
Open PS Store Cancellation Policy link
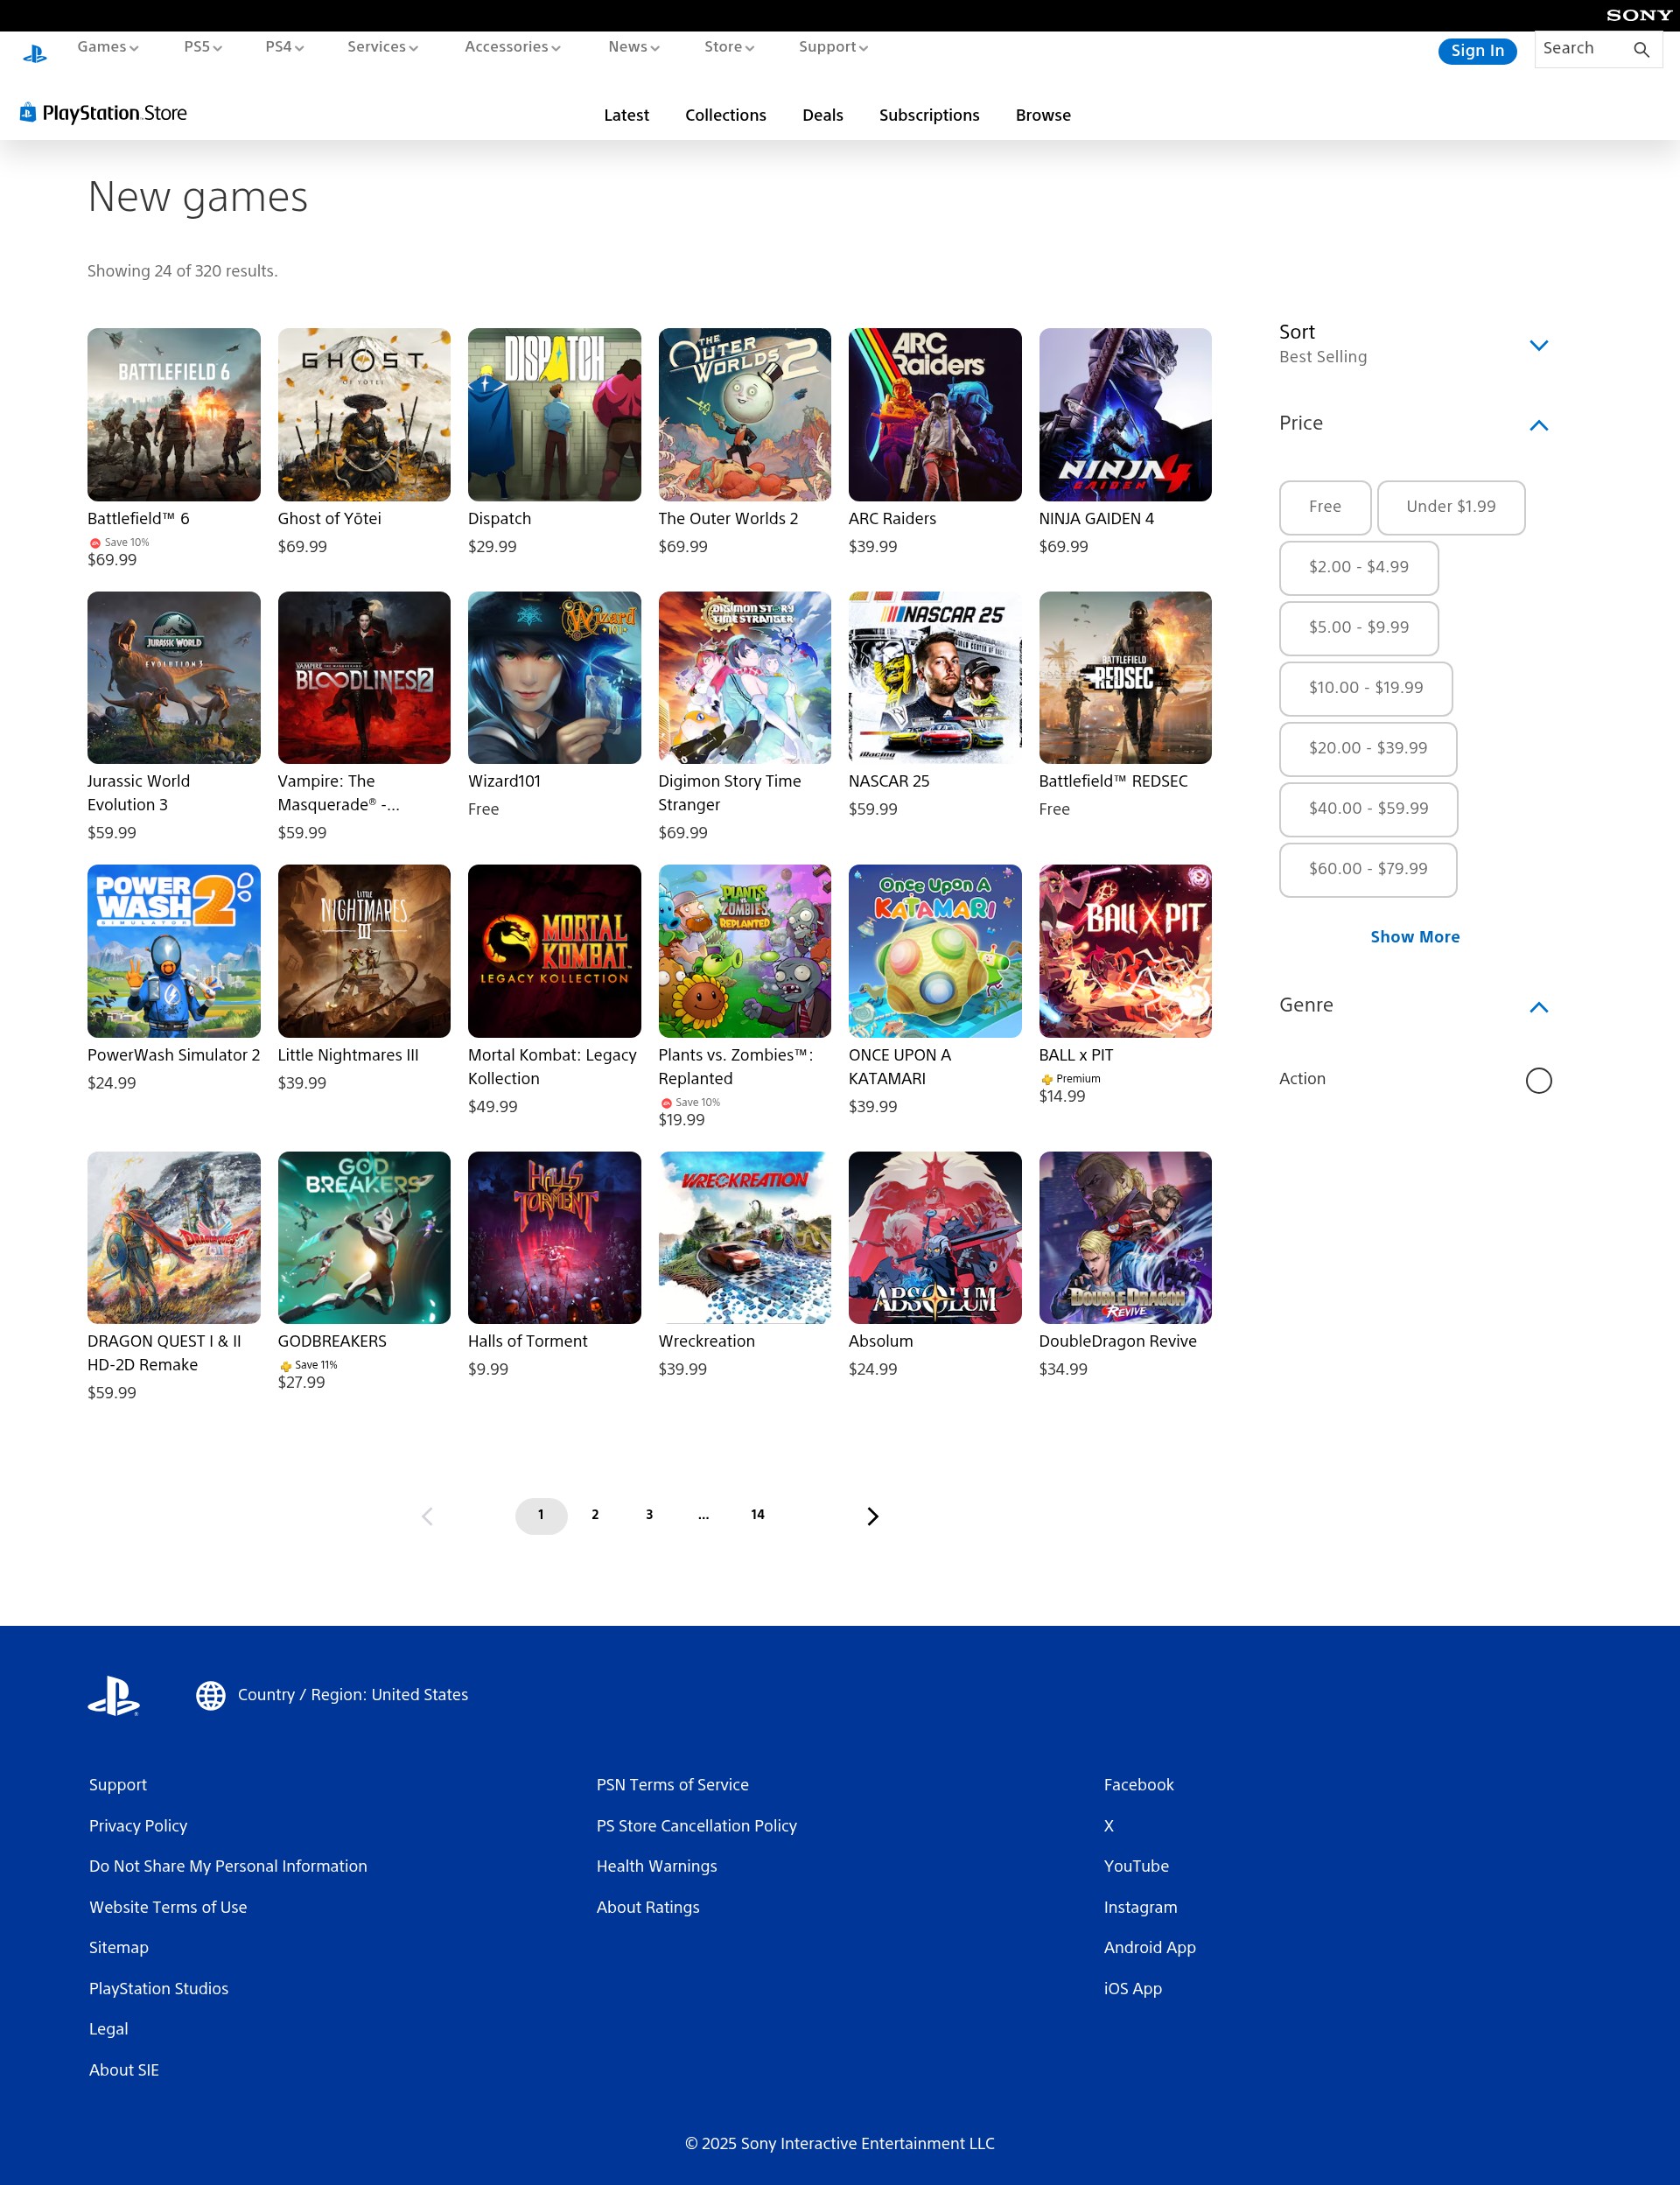(696, 1826)
